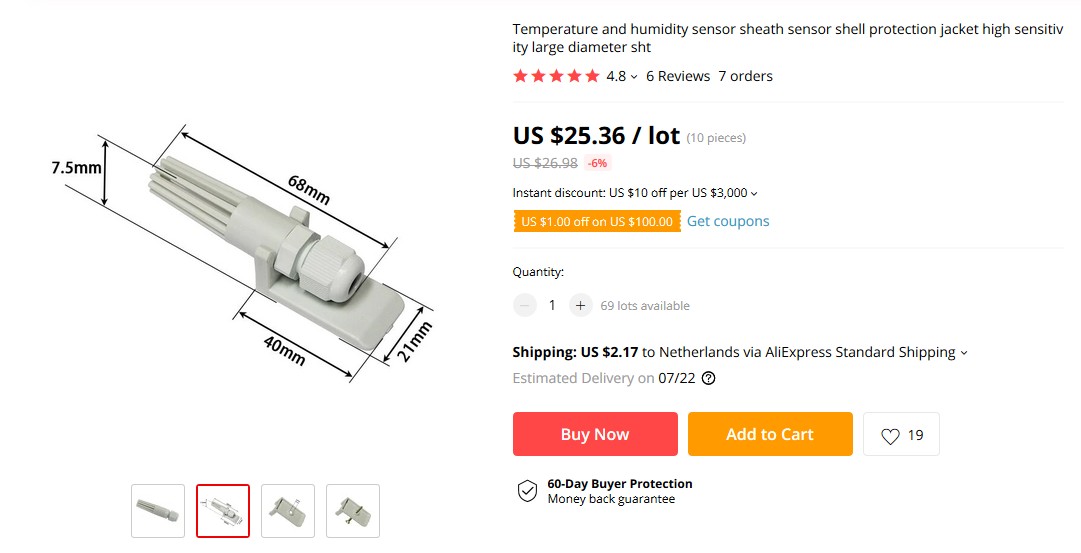
Task: Expand the 4.8 rating dropdown arrow
Action: coord(634,77)
